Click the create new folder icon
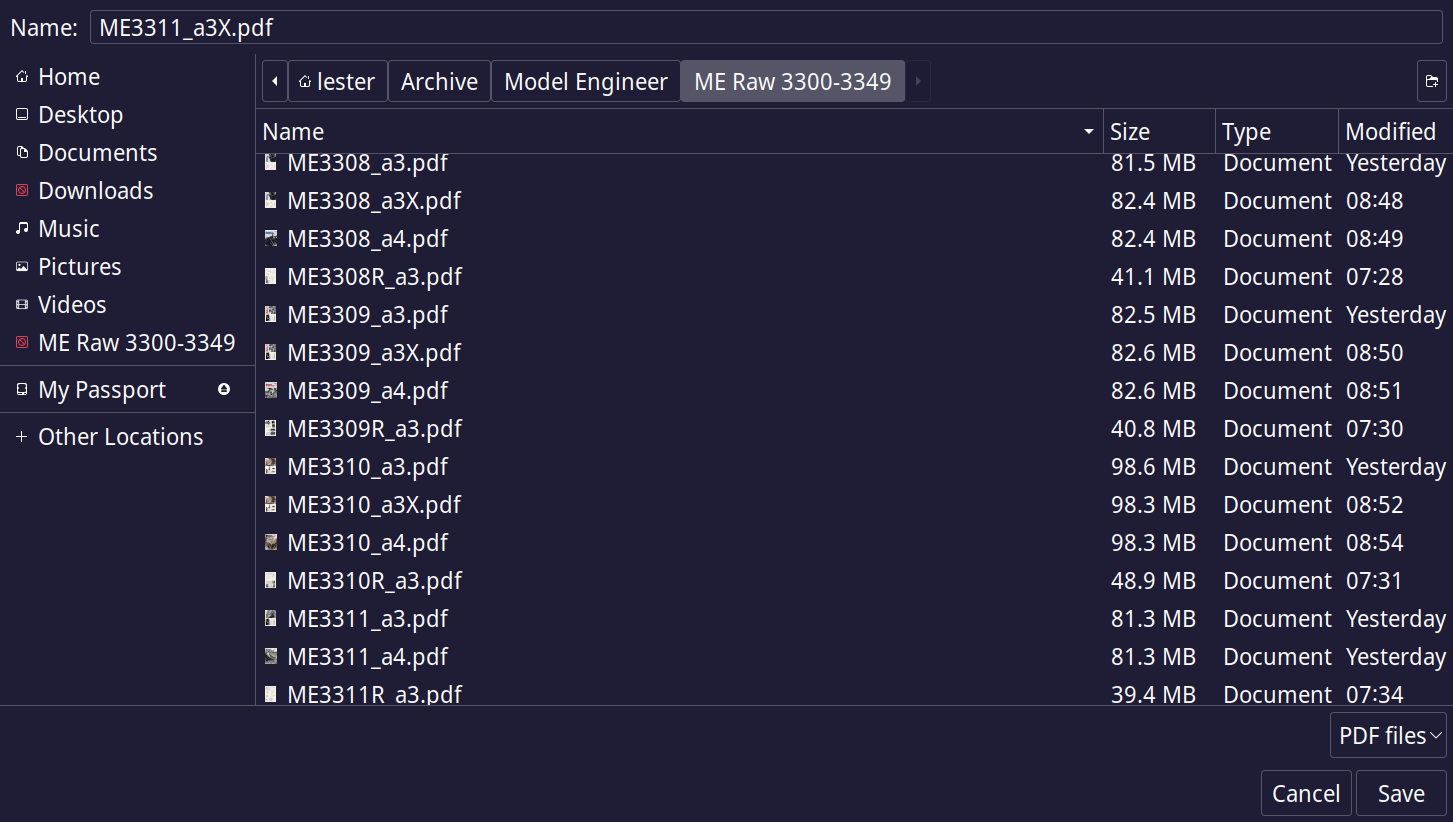 tap(1431, 82)
